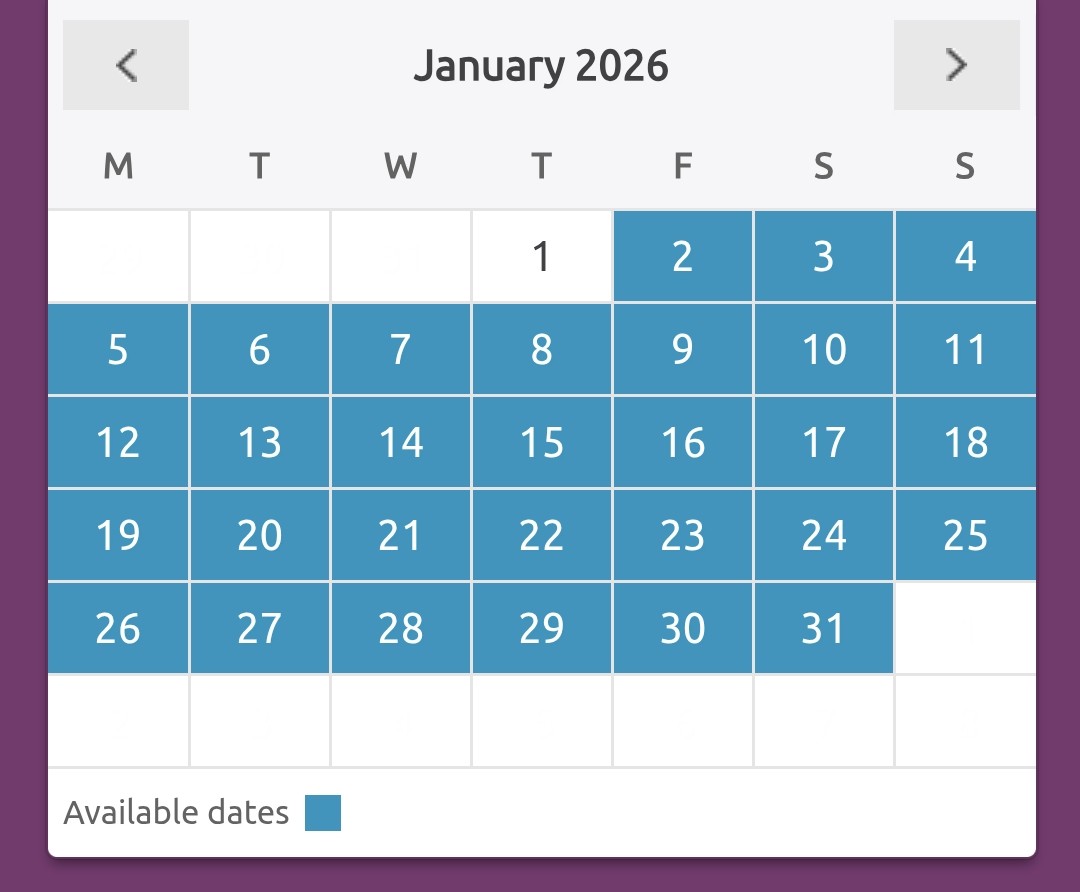
Task: Select Monday, January 5
Action: coord(118,350)
